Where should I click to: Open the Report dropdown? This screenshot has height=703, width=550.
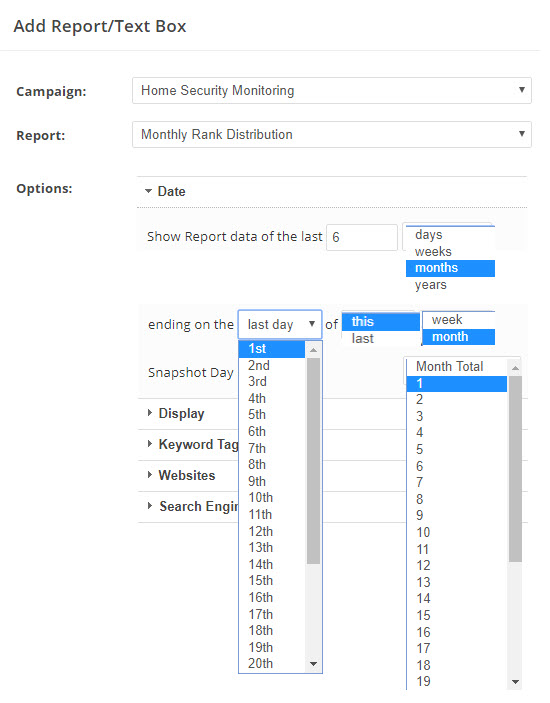pyautogui.click(x=332, y=135)
